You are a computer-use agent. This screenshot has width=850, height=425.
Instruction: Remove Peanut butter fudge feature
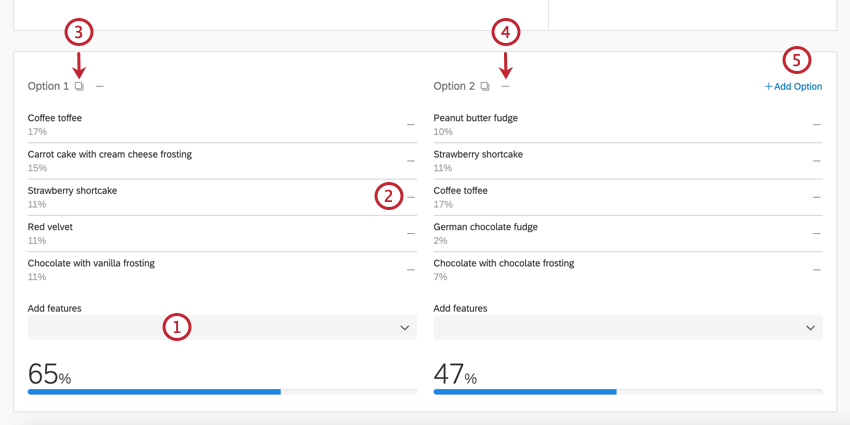[x=816, y=125]
